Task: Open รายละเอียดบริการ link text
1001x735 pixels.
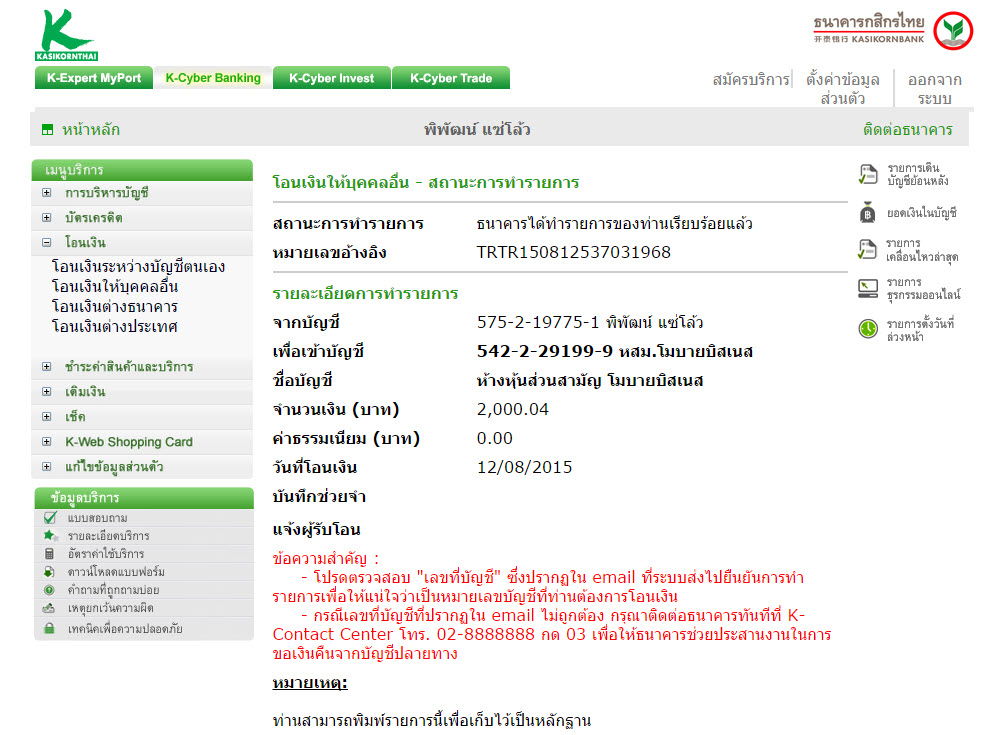Action: 109,535
